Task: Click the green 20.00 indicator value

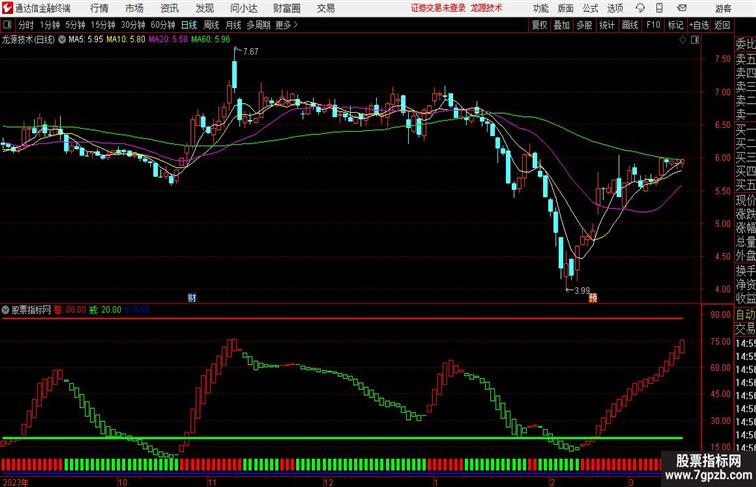Action: coord(111,310)
